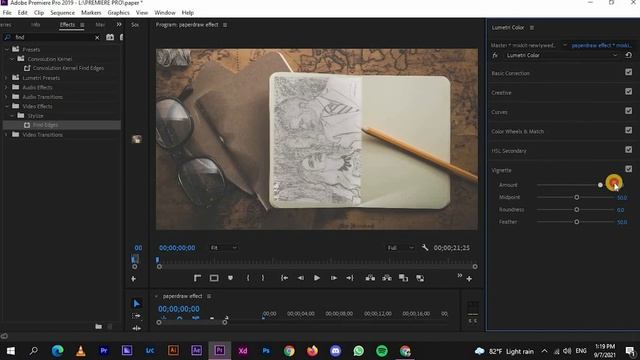Filter by Accelerated Effects icon

(x=110, y=37)
